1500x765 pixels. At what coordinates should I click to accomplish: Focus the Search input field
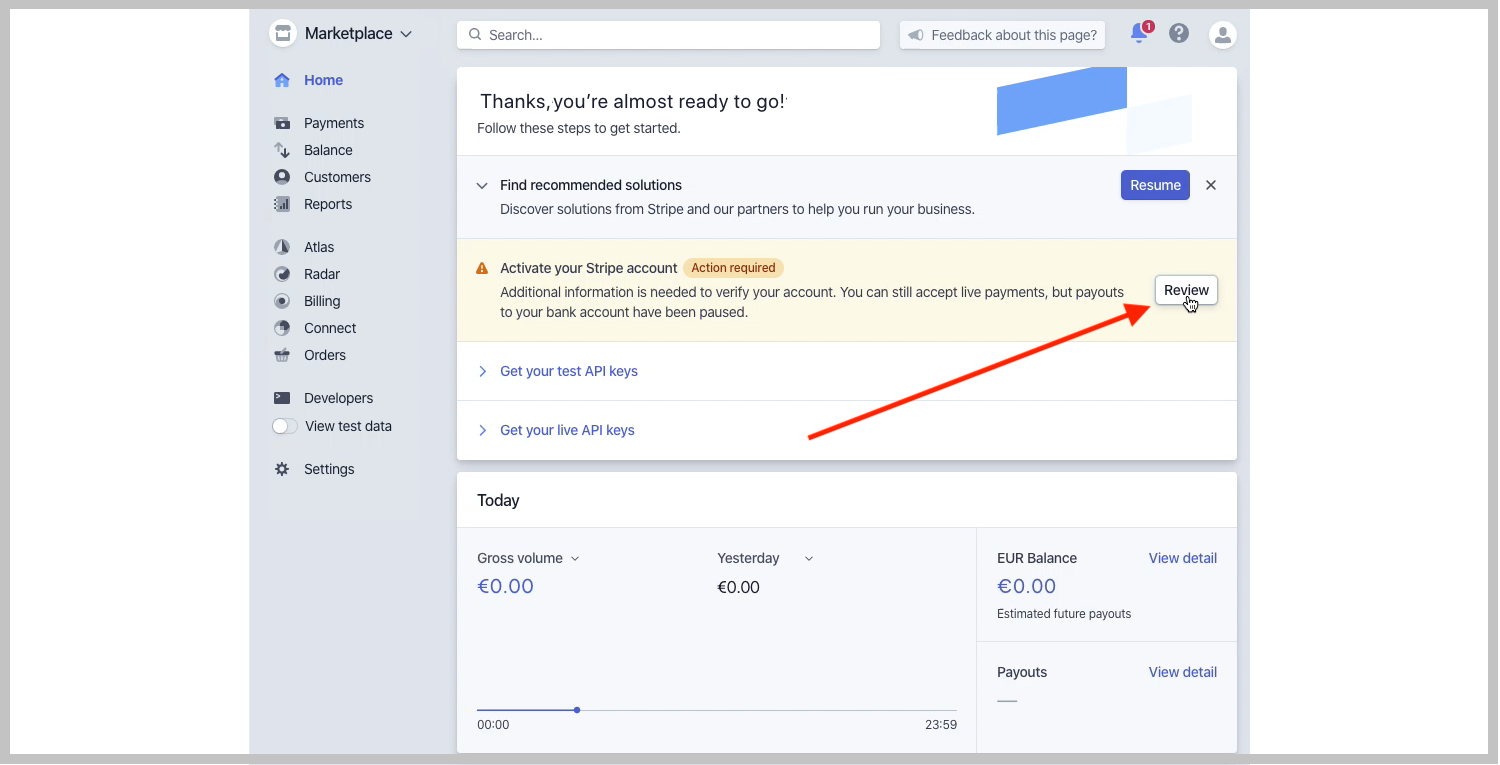pos(668,34)
